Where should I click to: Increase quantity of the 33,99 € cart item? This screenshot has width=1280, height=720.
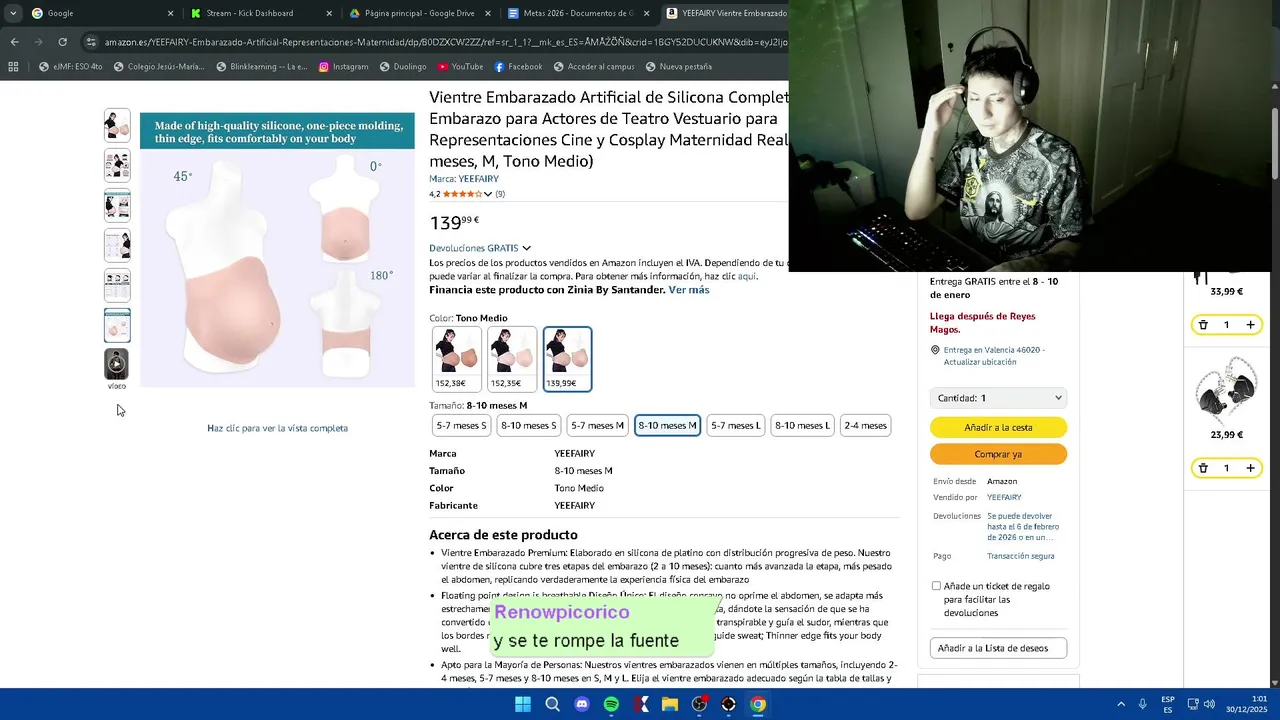1250,325
